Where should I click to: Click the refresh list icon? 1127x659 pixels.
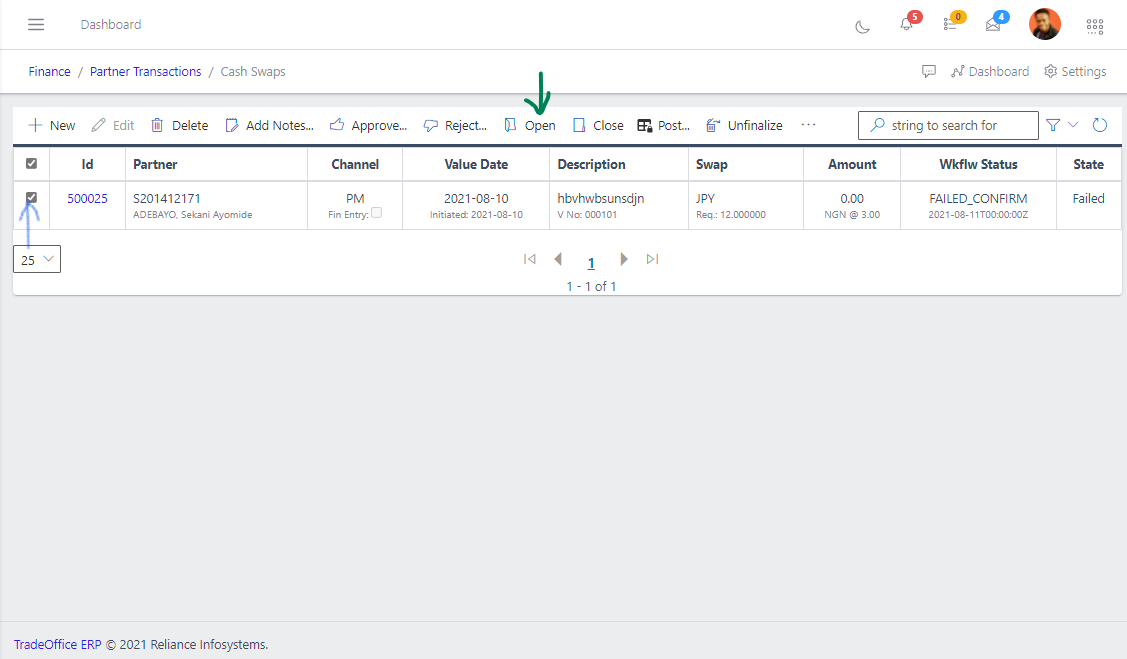pyautogui.click(x=1100, y=125)
